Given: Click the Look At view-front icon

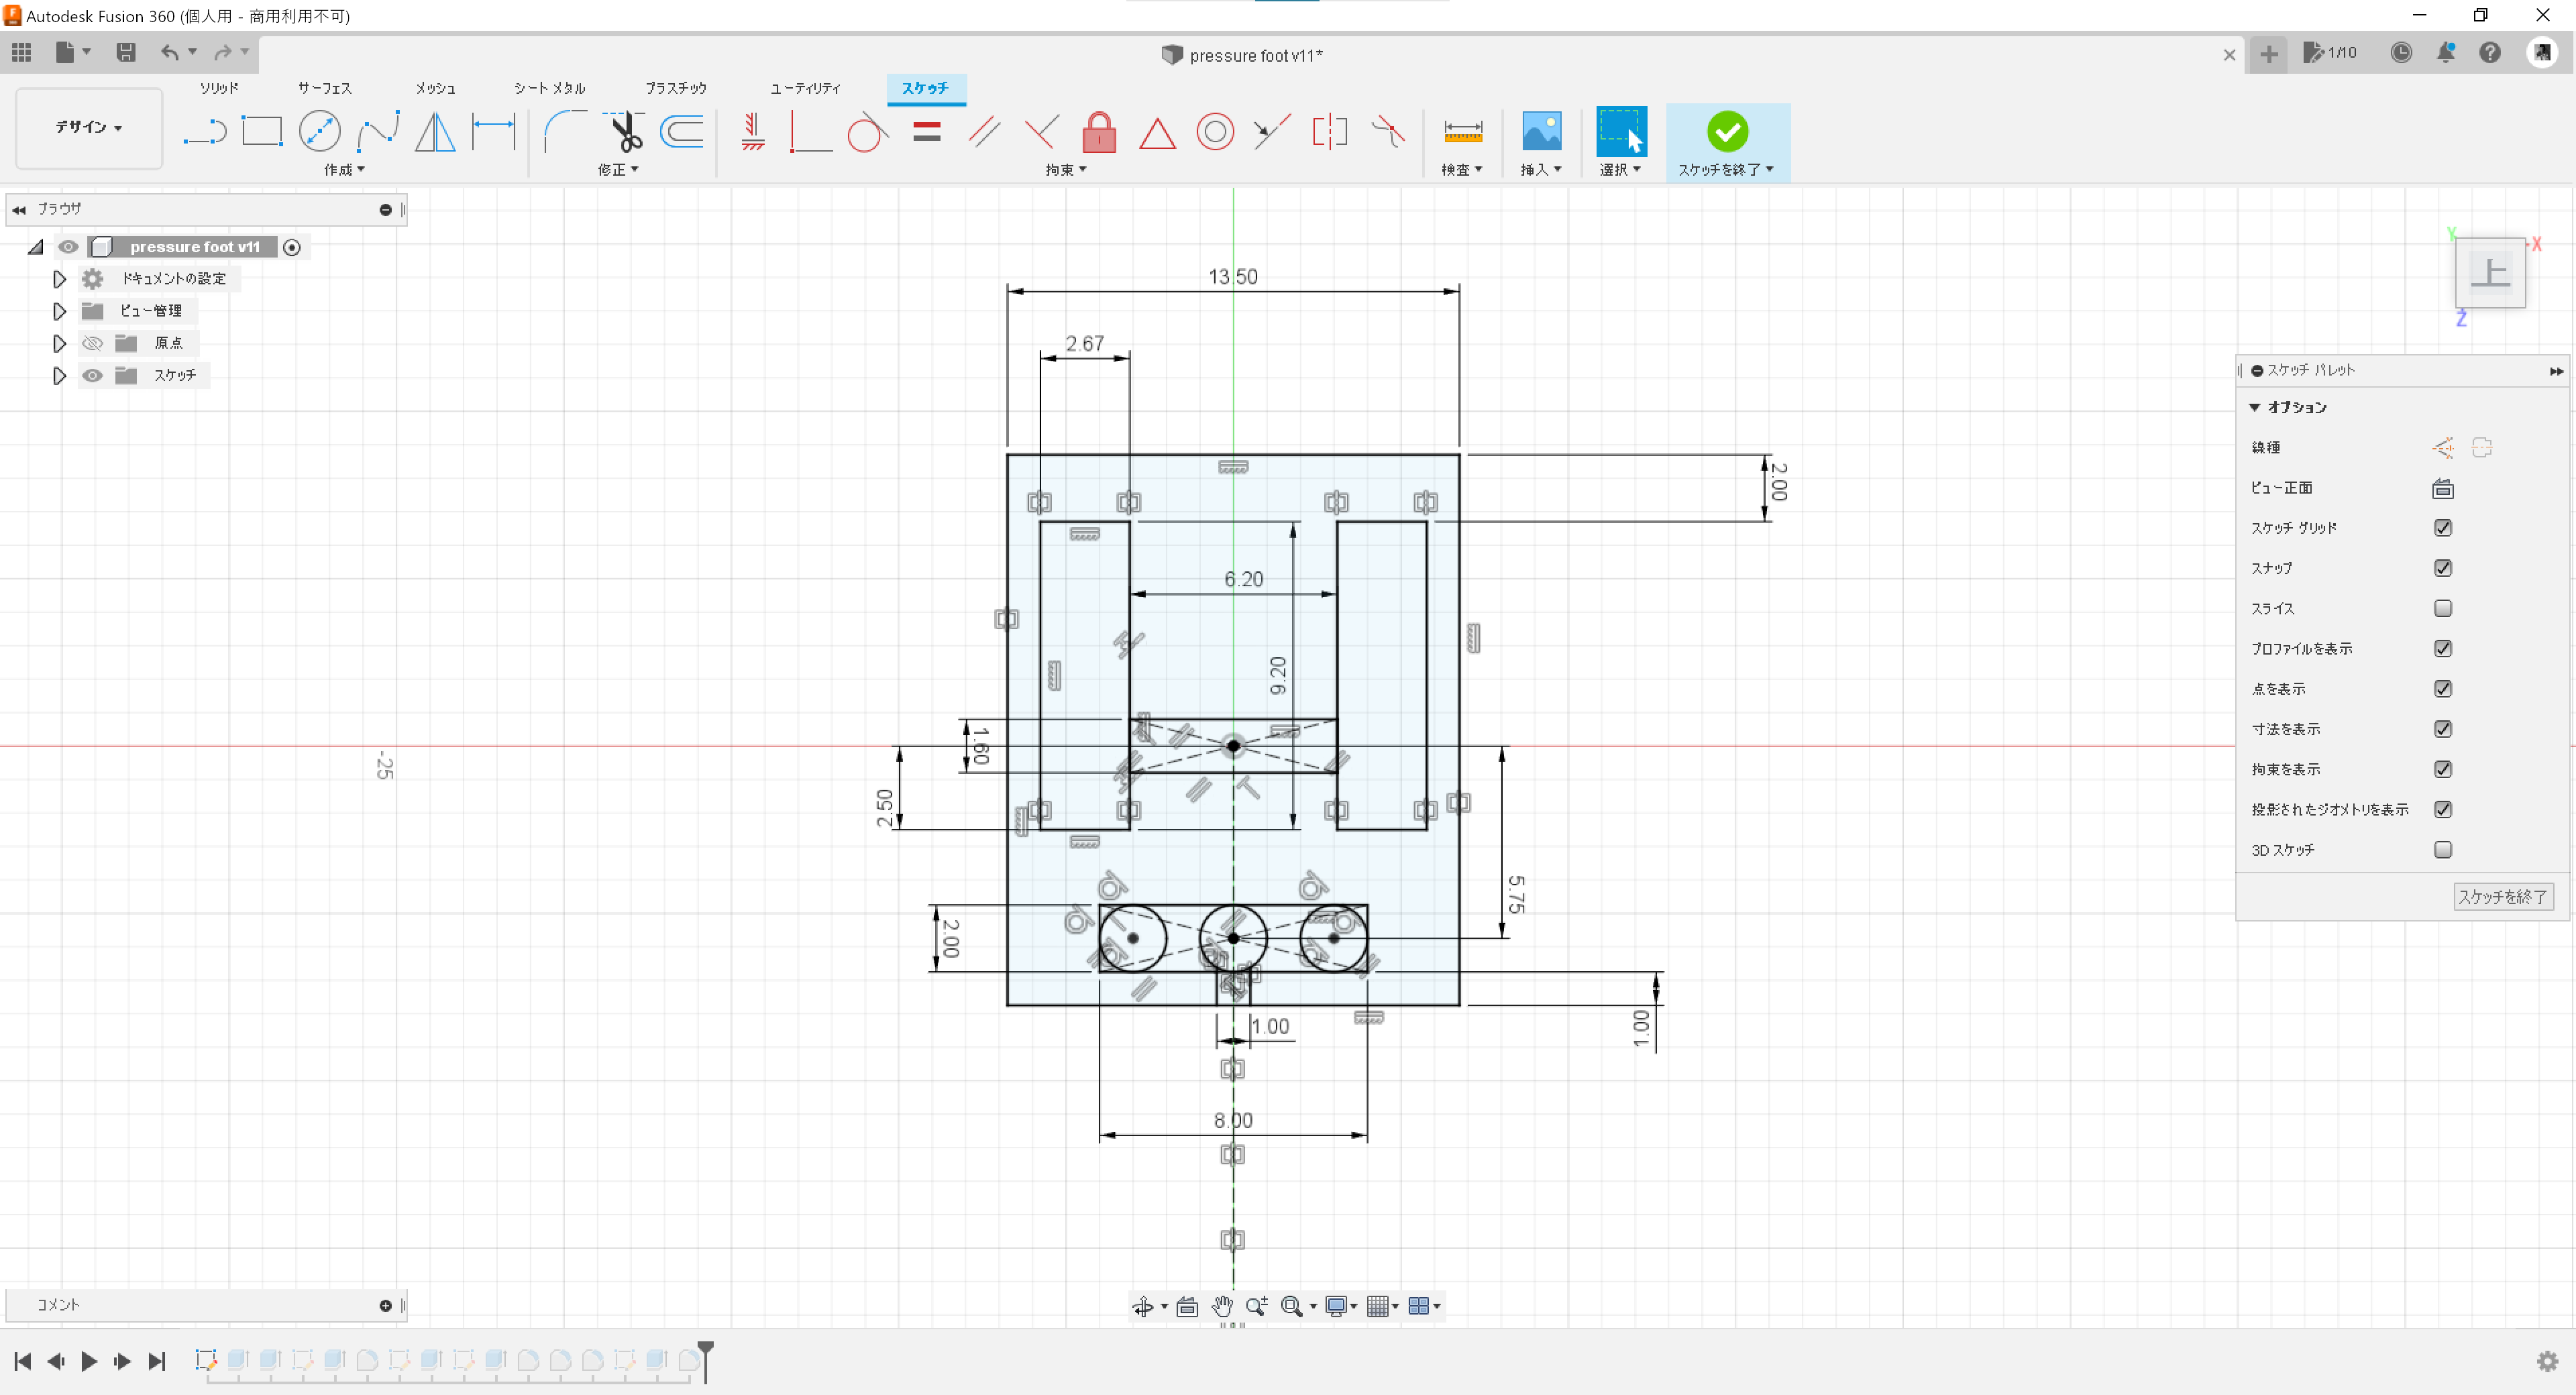Looking at the screenshot, I should pyautogui.click(x=2442, y=488).
